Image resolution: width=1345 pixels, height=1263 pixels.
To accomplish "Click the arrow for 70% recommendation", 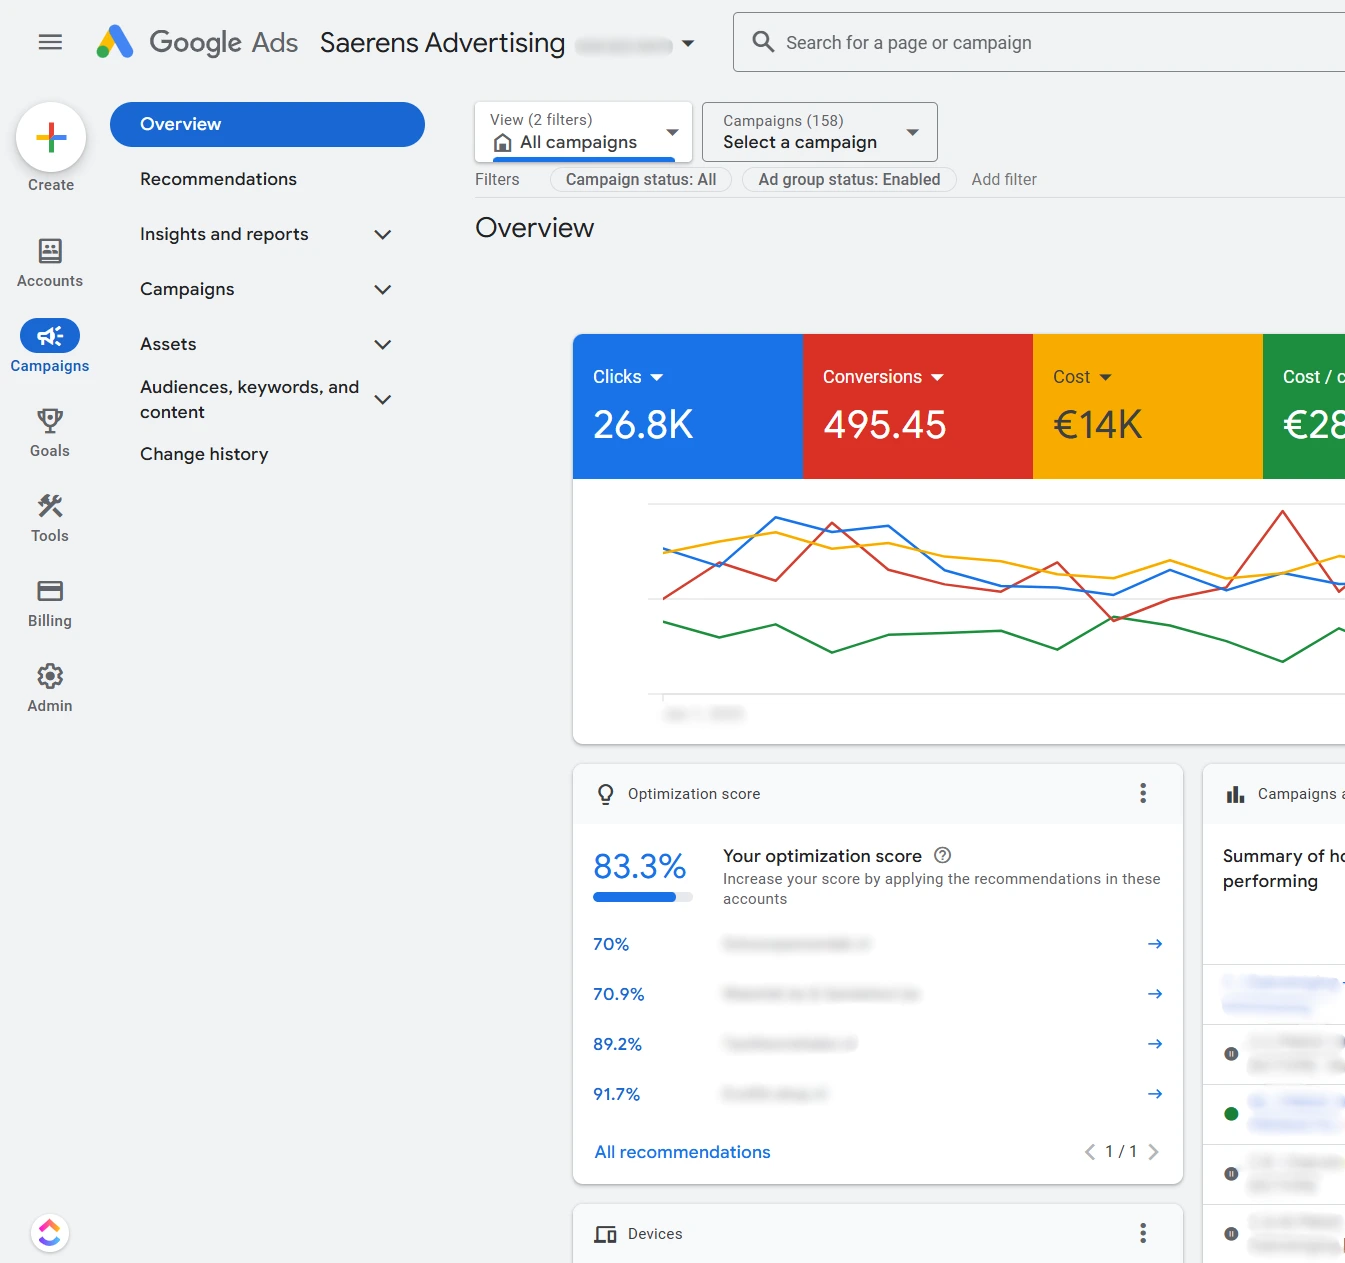I will (x=1155, y=944).
